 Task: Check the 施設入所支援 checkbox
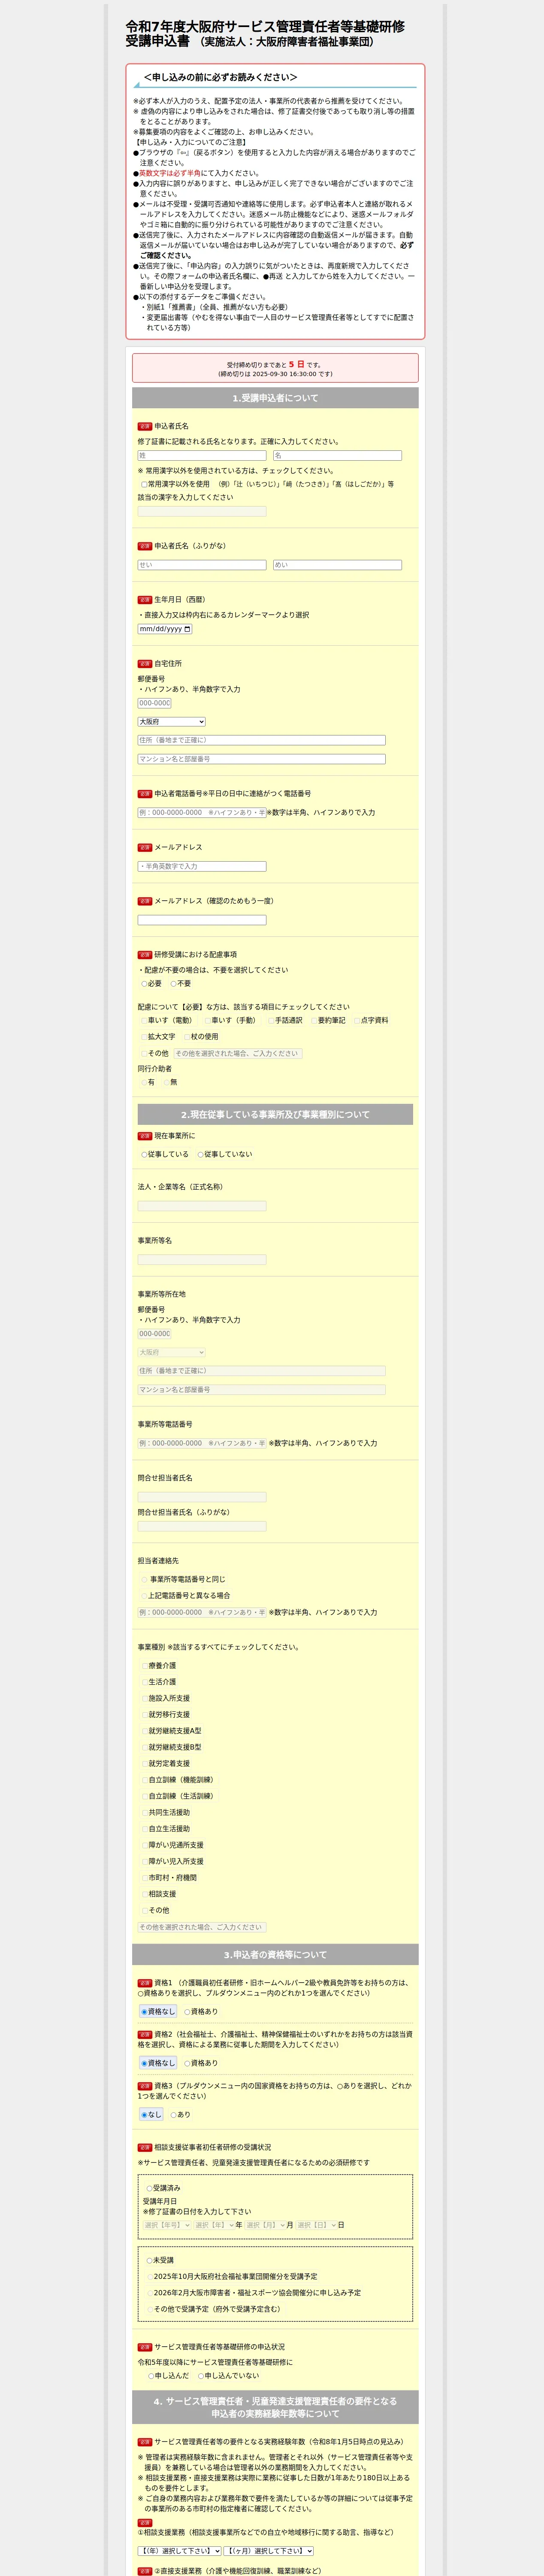145,1699
